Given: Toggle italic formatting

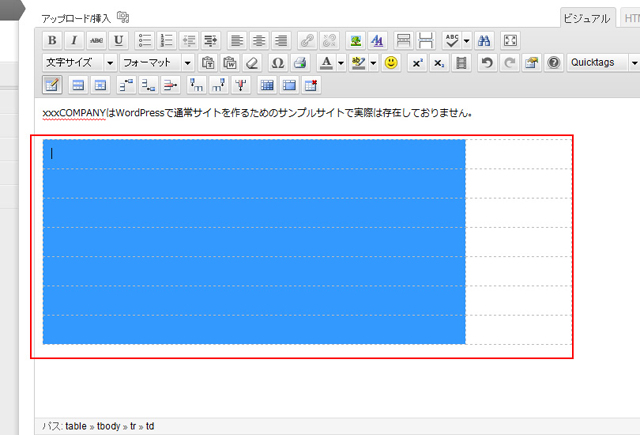Looking at the screenshot, I should point(74,40).
